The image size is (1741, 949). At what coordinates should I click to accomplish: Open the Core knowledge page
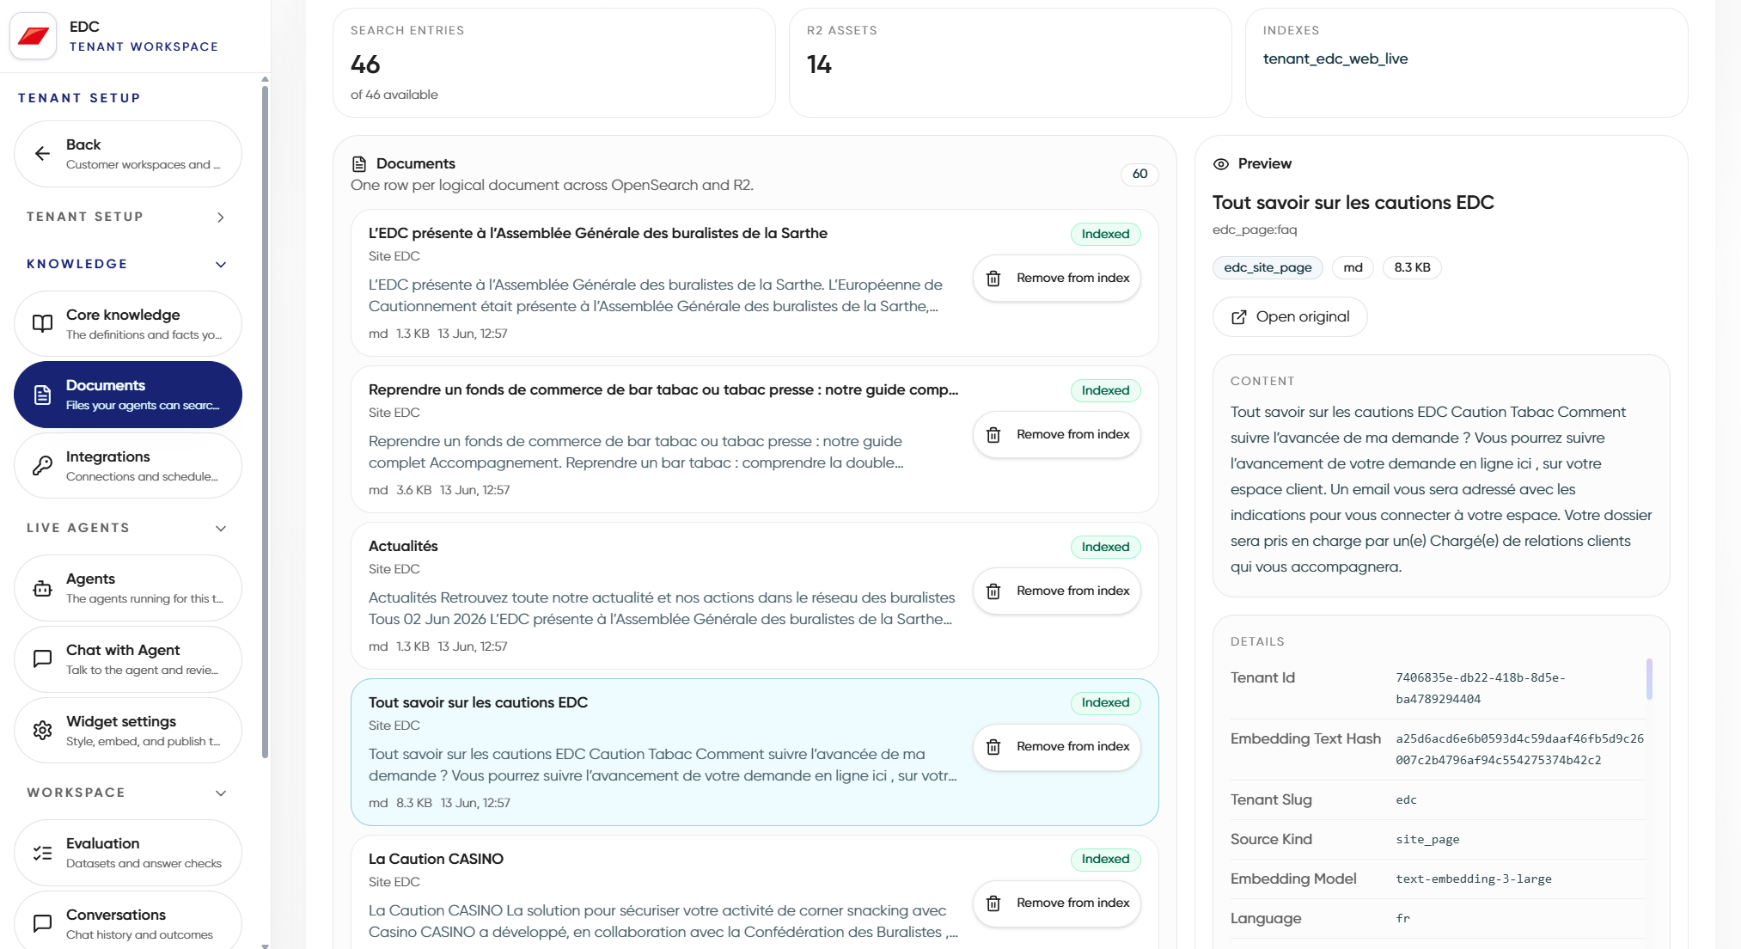[x=128, y=324]
